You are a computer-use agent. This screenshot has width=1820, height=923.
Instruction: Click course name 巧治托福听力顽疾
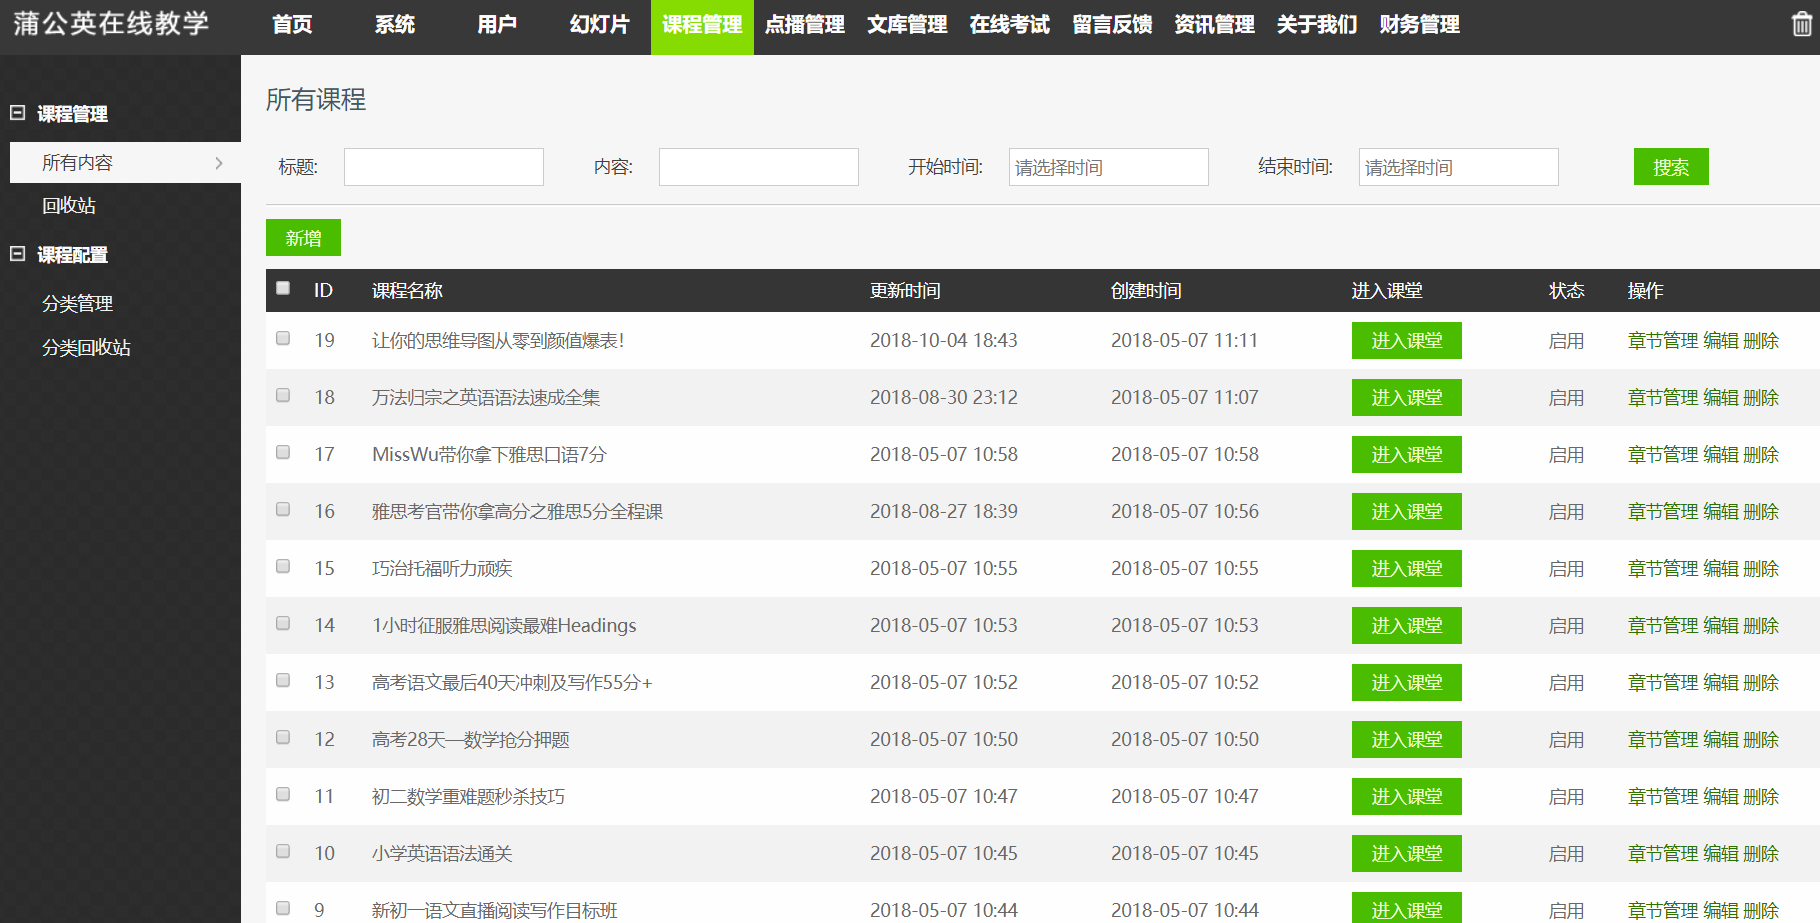tap(442, 568)
